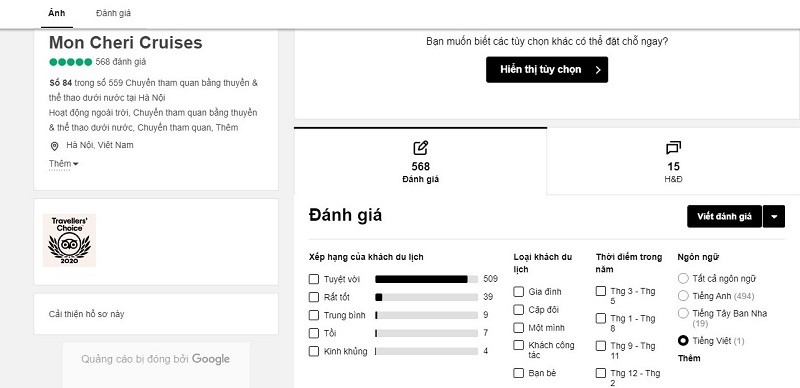
Task: Click the Hiển thị tùy chọn button
Action: [547, 69]
